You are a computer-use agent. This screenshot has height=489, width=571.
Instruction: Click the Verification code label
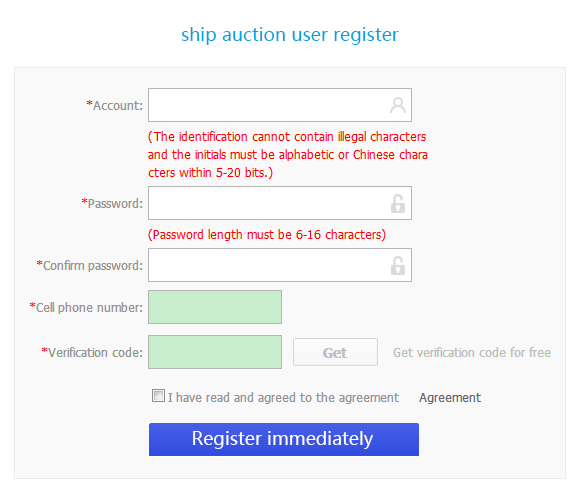coord(92,352)
